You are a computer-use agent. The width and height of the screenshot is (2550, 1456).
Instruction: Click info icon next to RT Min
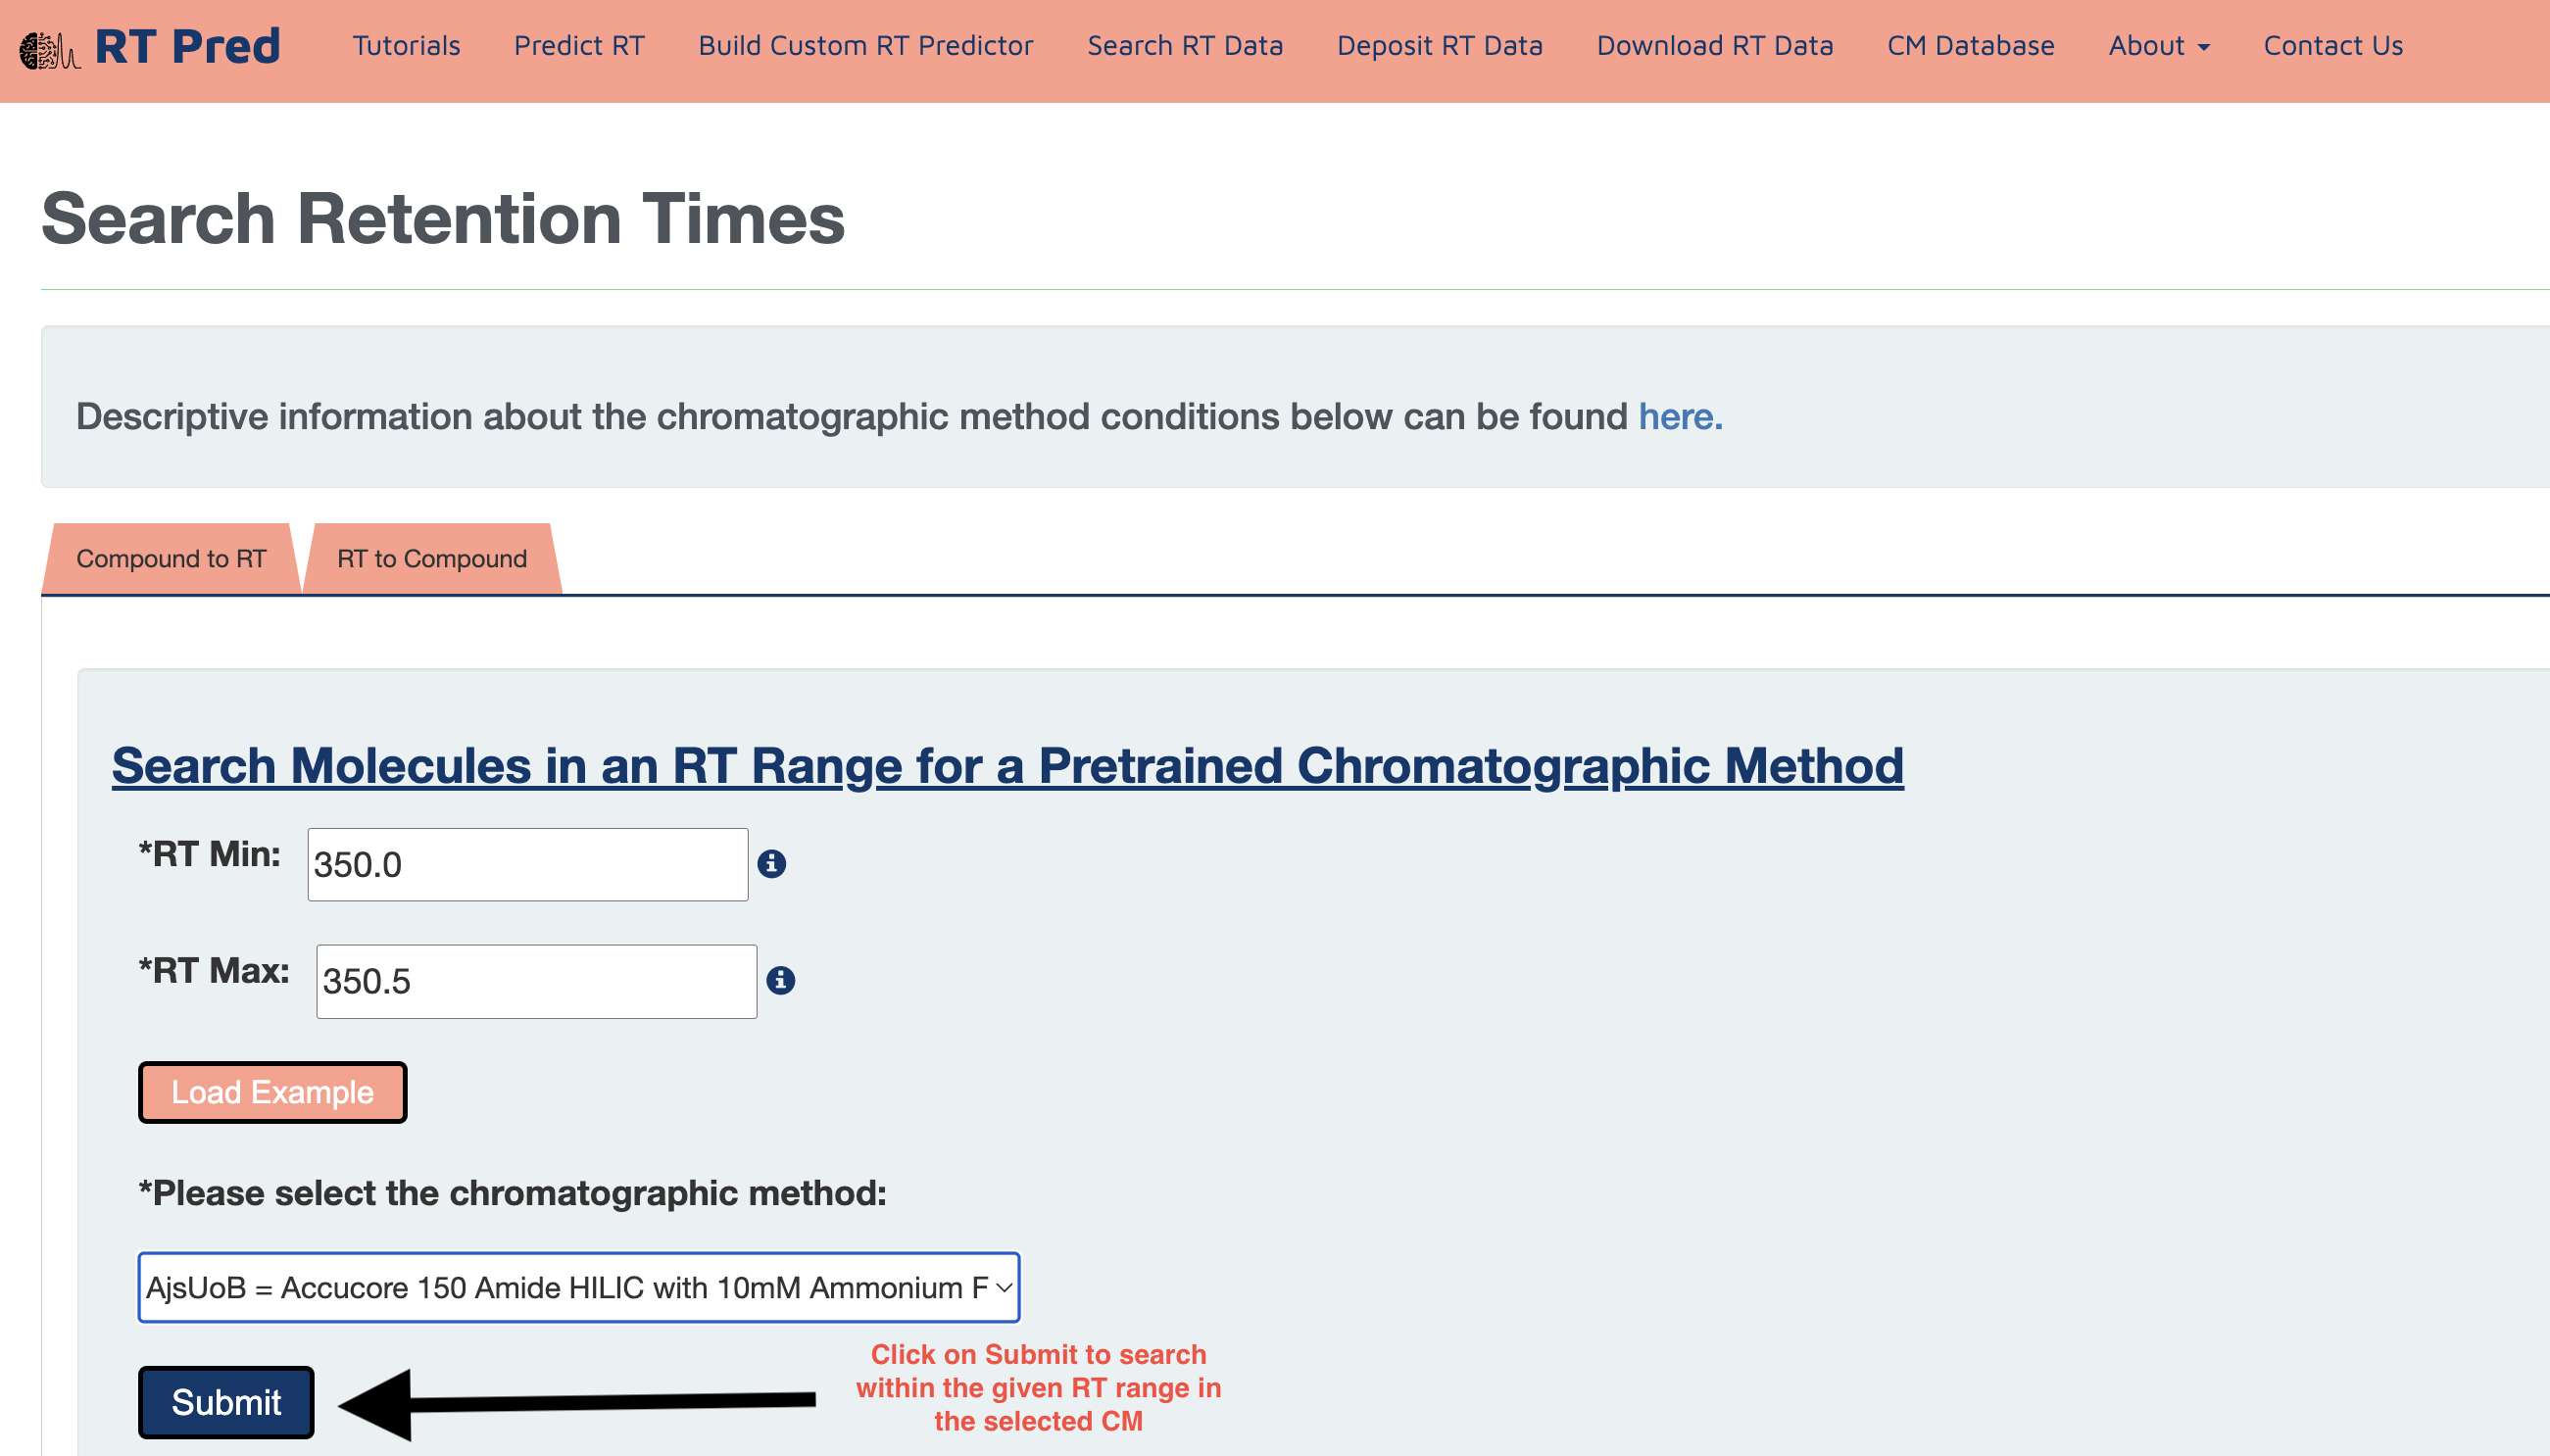(x=771, y=864)
